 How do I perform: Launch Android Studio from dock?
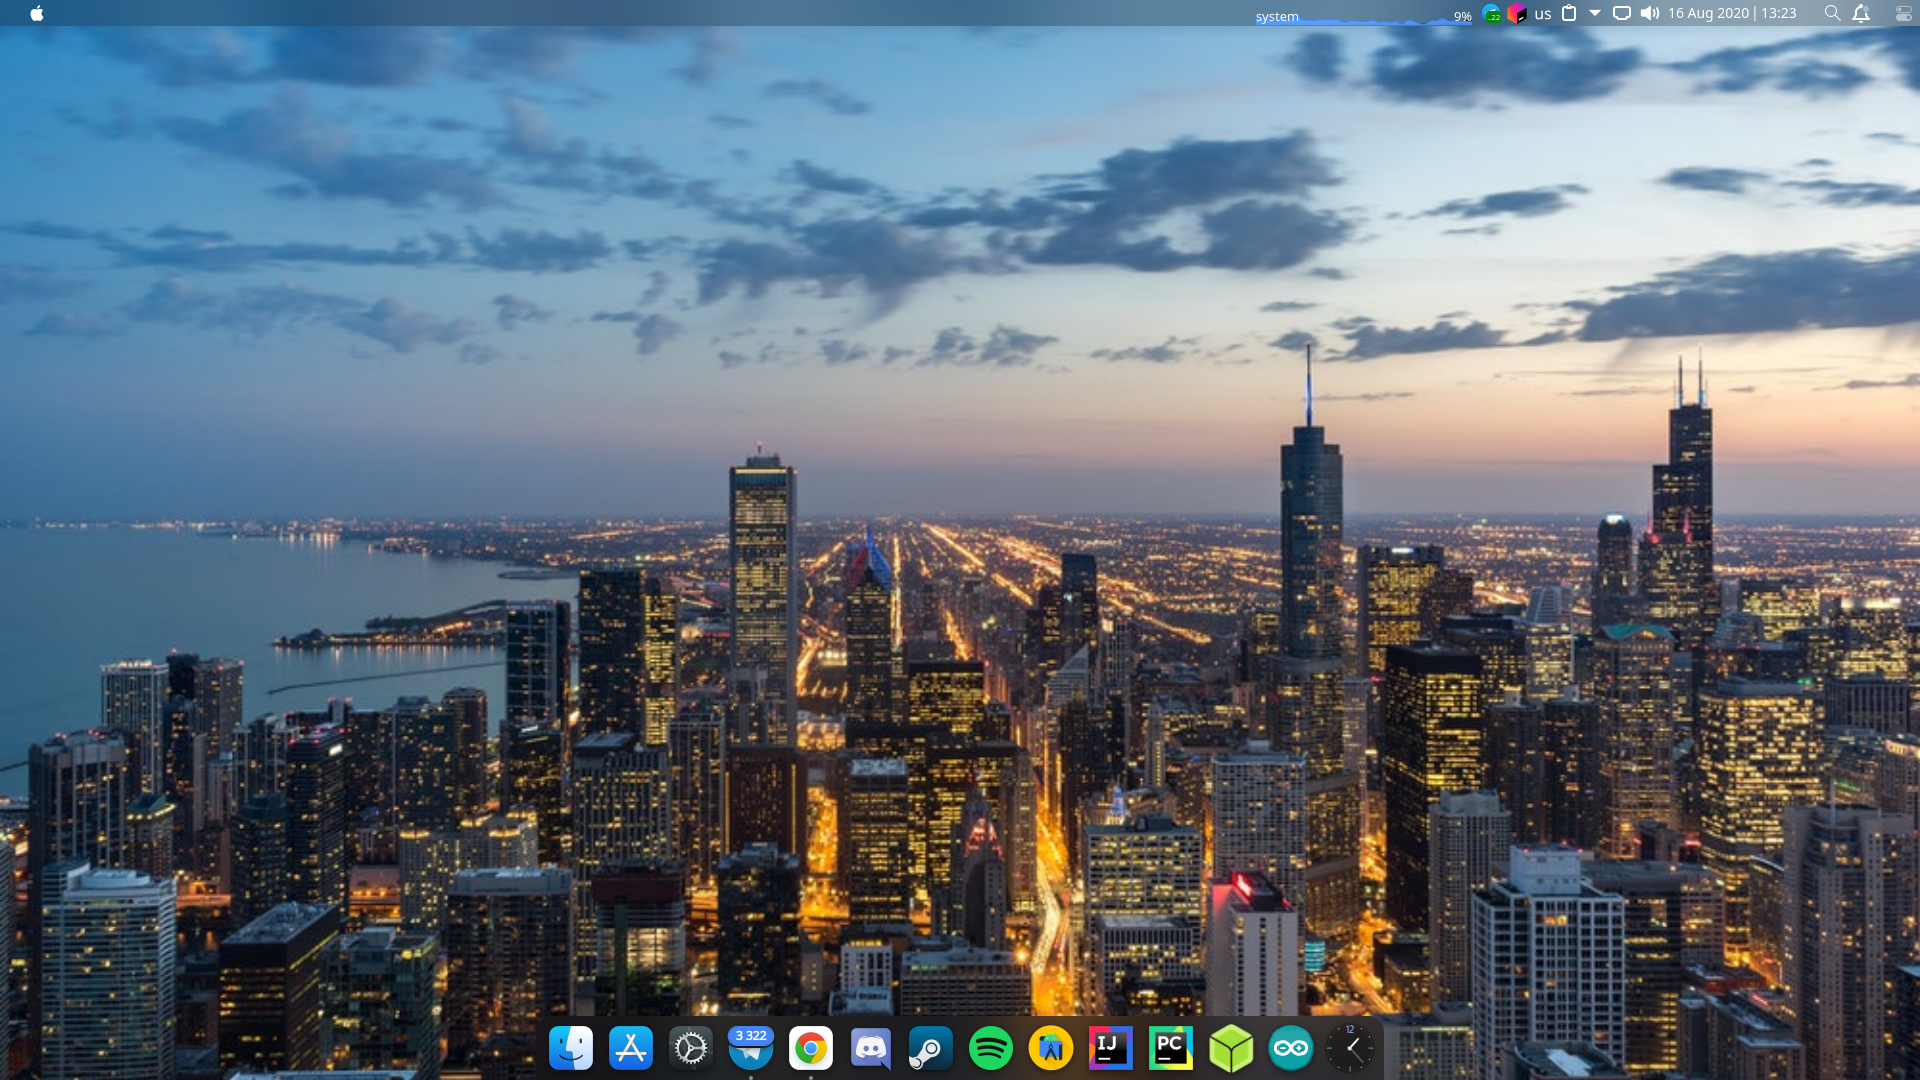coord(1051,1048)
